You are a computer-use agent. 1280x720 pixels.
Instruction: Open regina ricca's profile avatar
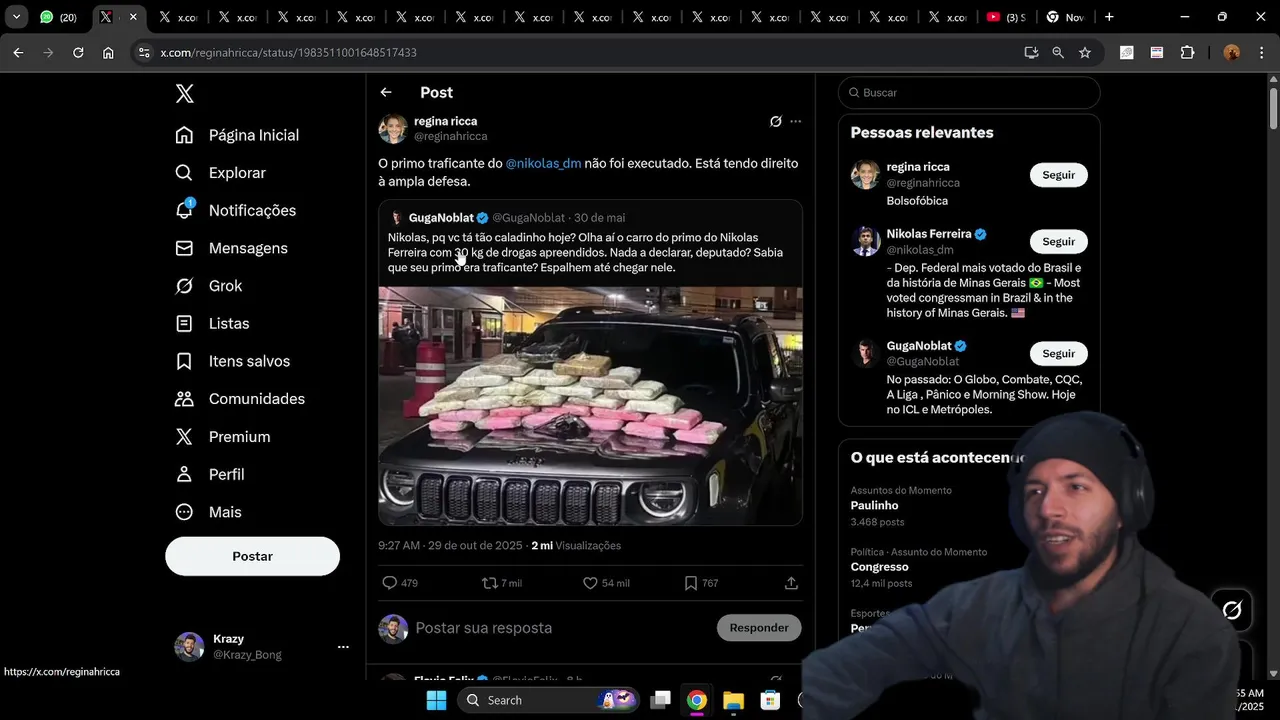tap(393, 128)
